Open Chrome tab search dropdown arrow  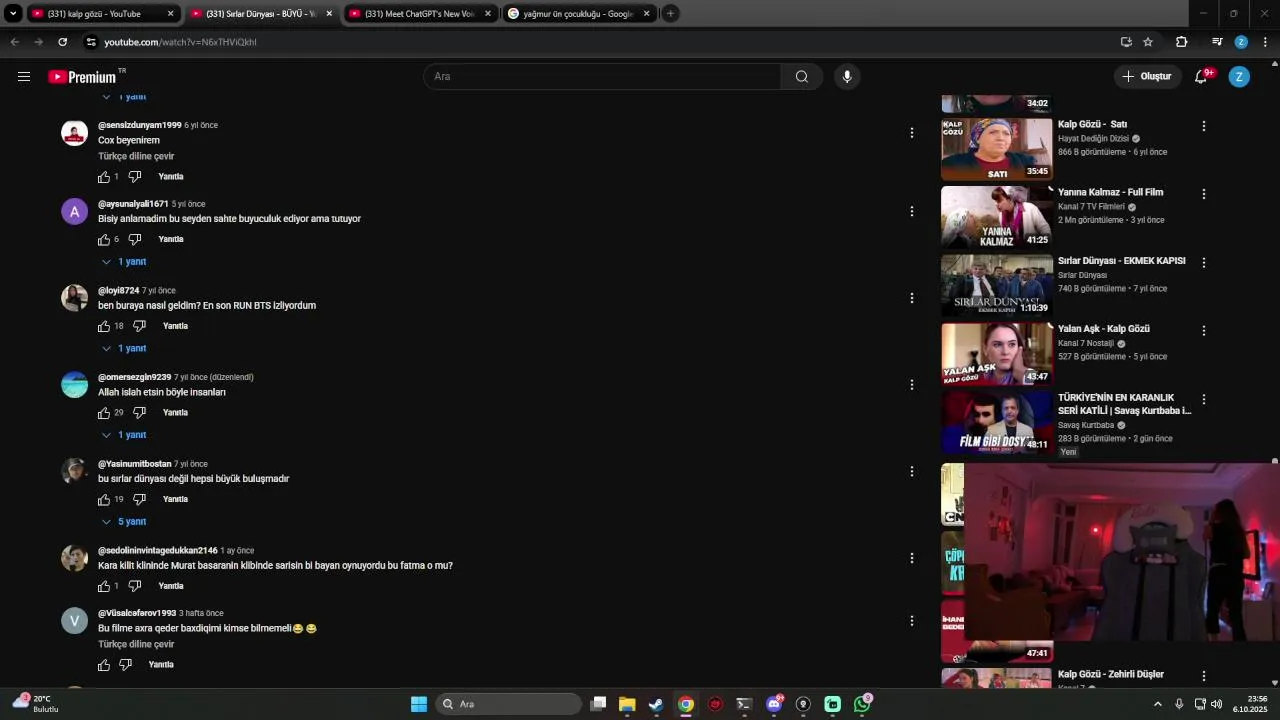click(13, 14)
